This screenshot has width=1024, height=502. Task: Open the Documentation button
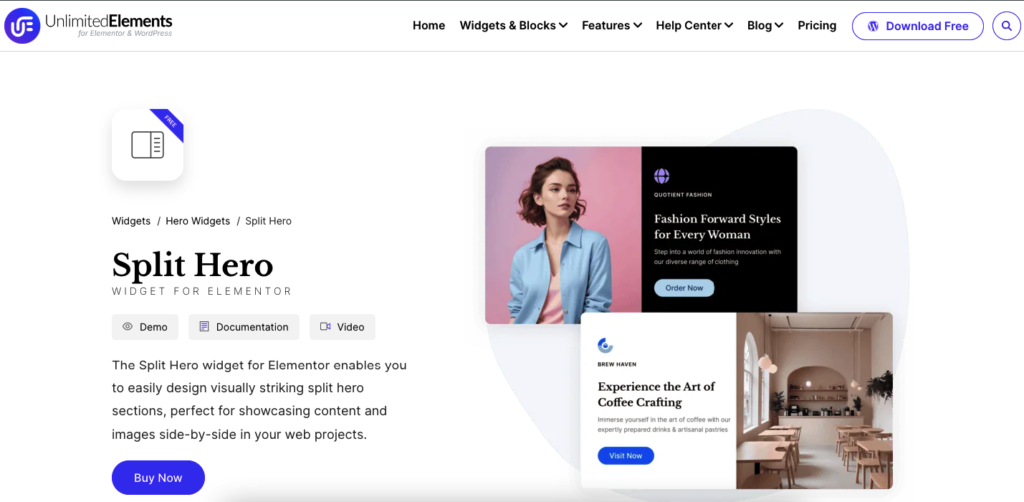244,327
